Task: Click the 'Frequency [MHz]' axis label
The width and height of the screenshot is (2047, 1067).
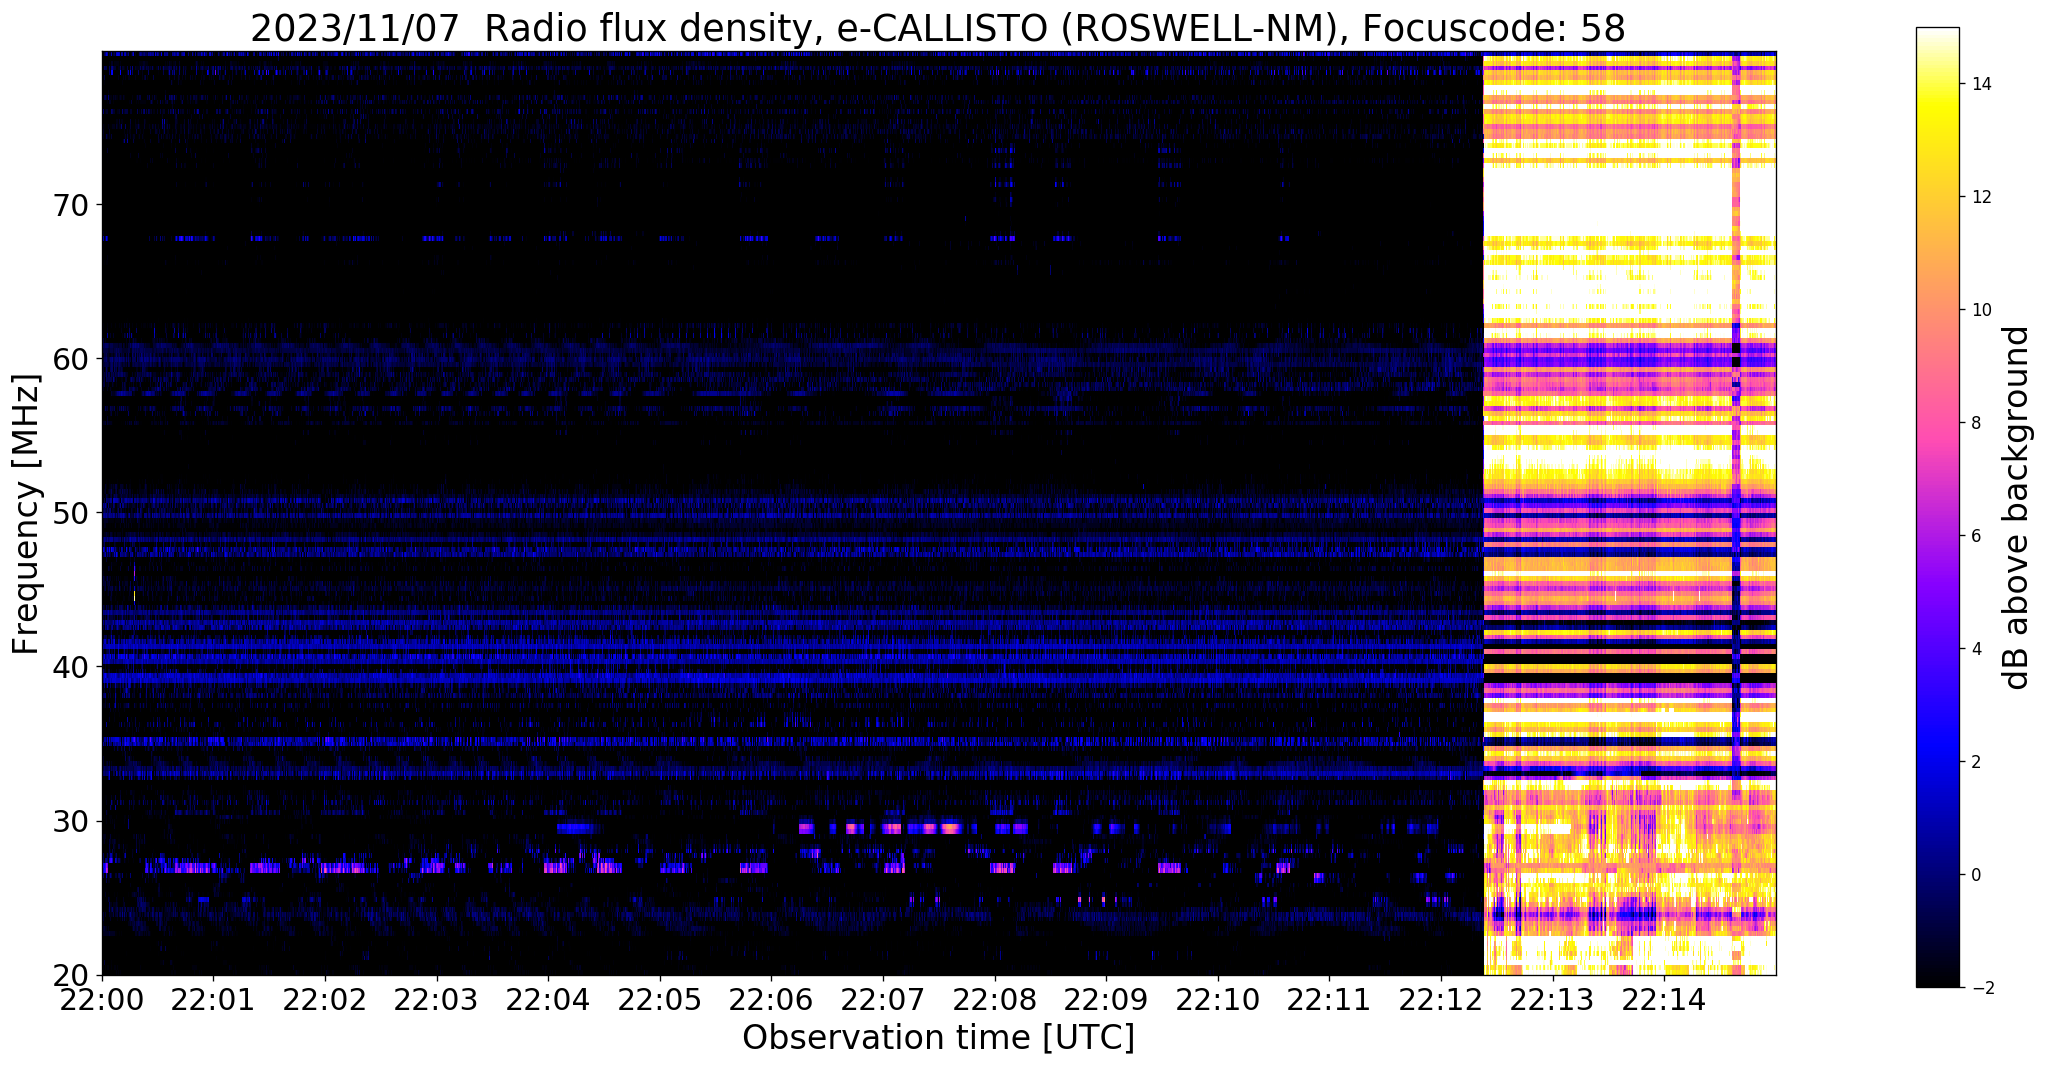Action: click(26, 514)
